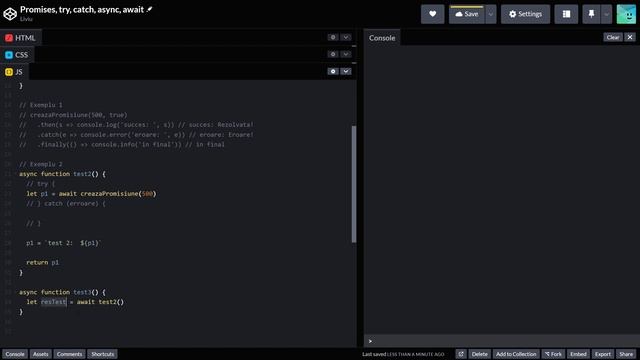
Task: Expand JS editor dropdown chevron
Action: point(346,71)
